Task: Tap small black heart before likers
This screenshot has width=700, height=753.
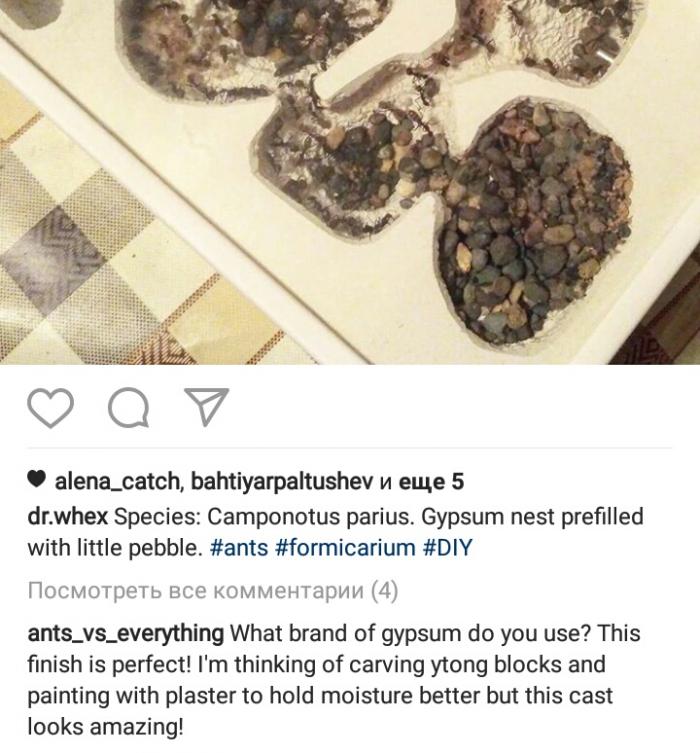Action: 36,479
